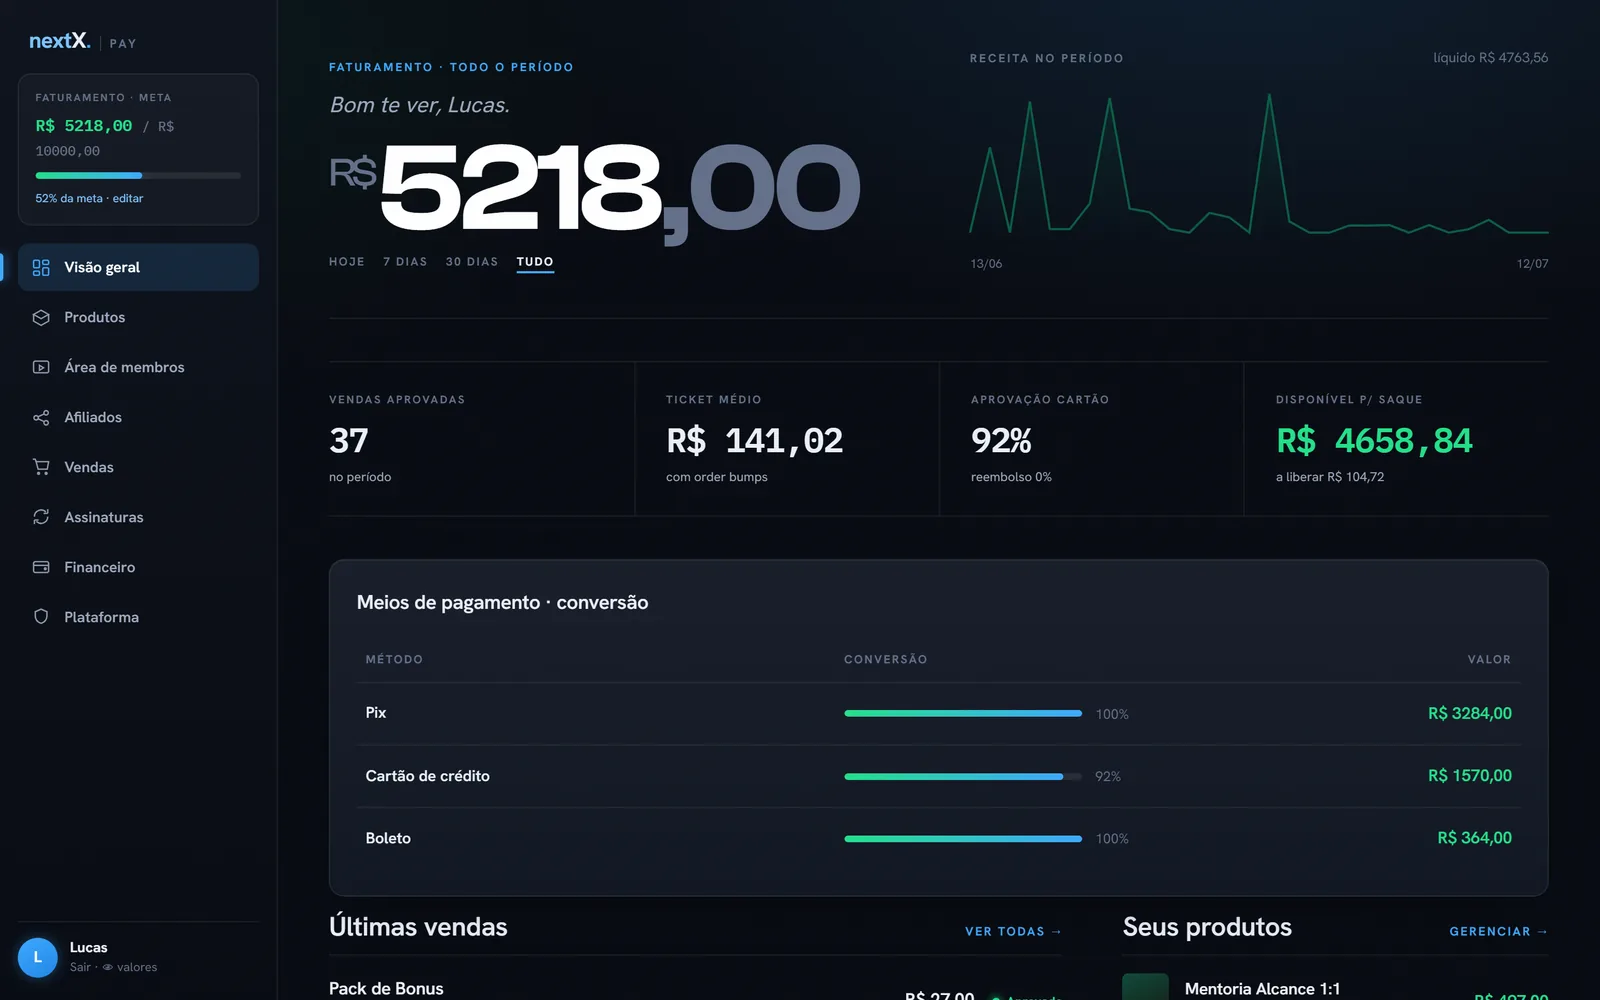Click the Plataforma shield icon
The height and width of the screenshot is (1000, 1600).
click(41, 617)
